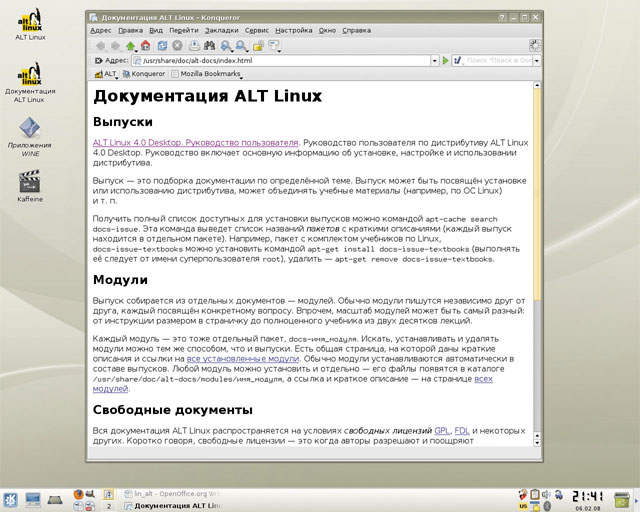Open the ALT Linux desktop icon
This screenshot has width=640, height=512.
pyautogui.click(x=30, y=24)
